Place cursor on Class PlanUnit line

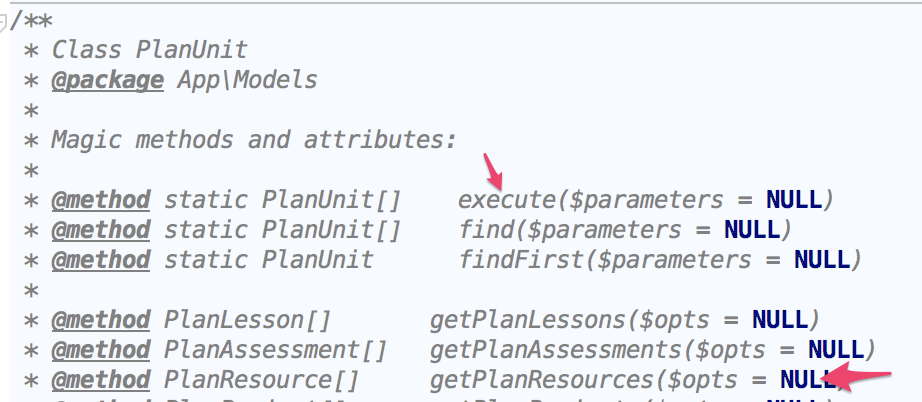point(149,49)
